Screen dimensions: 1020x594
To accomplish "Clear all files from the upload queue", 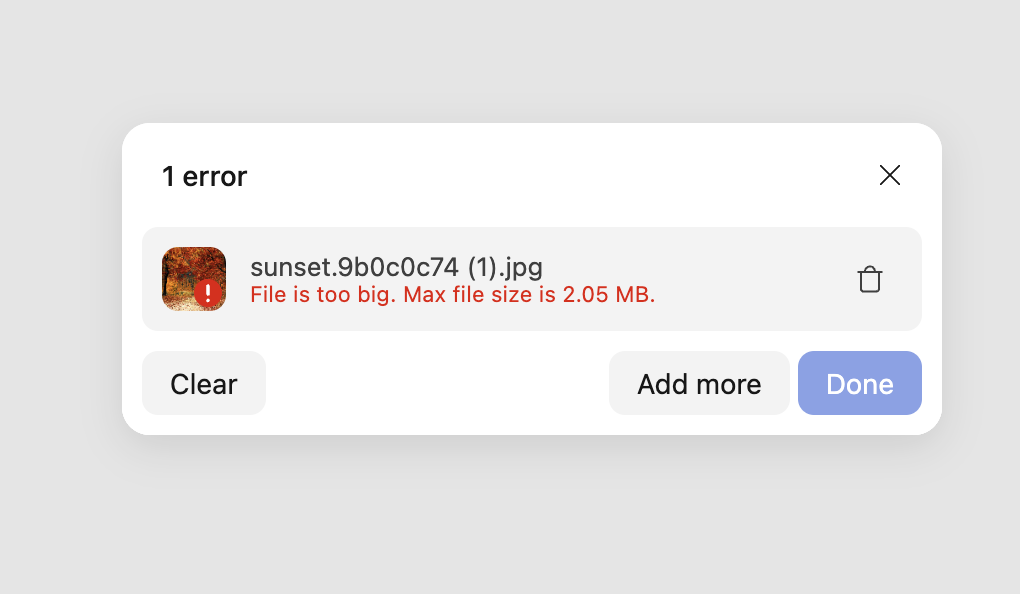I will pos(204,383).
